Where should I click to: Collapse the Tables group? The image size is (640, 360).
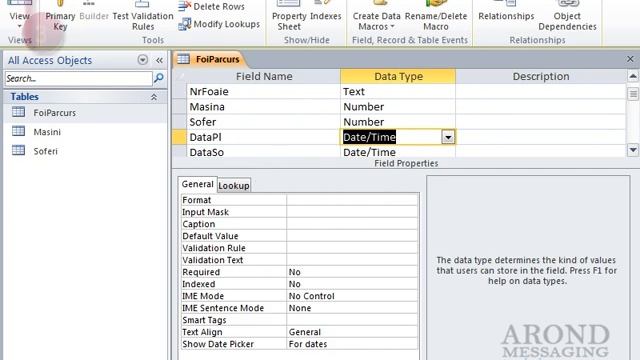(x=153, y=97)
